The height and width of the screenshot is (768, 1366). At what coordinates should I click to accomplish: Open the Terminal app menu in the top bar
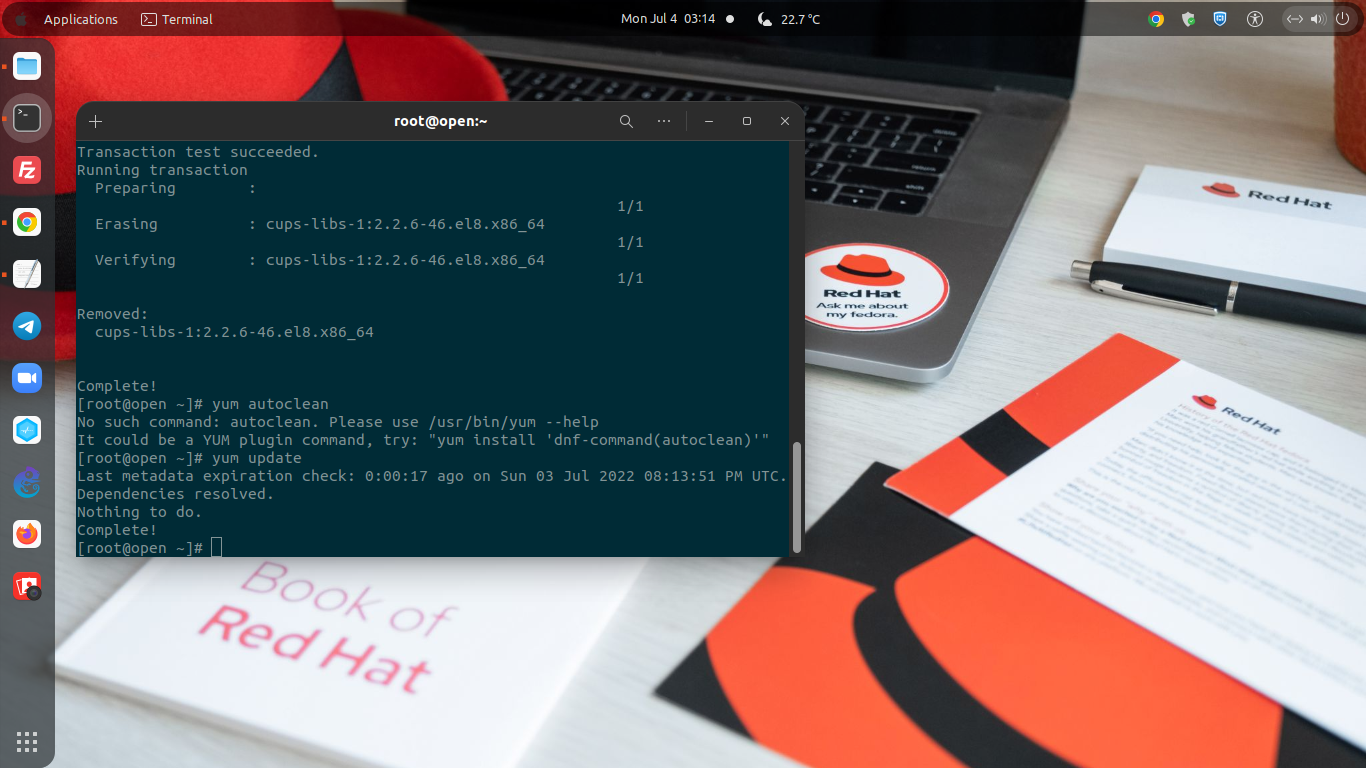tap(177, 19)
